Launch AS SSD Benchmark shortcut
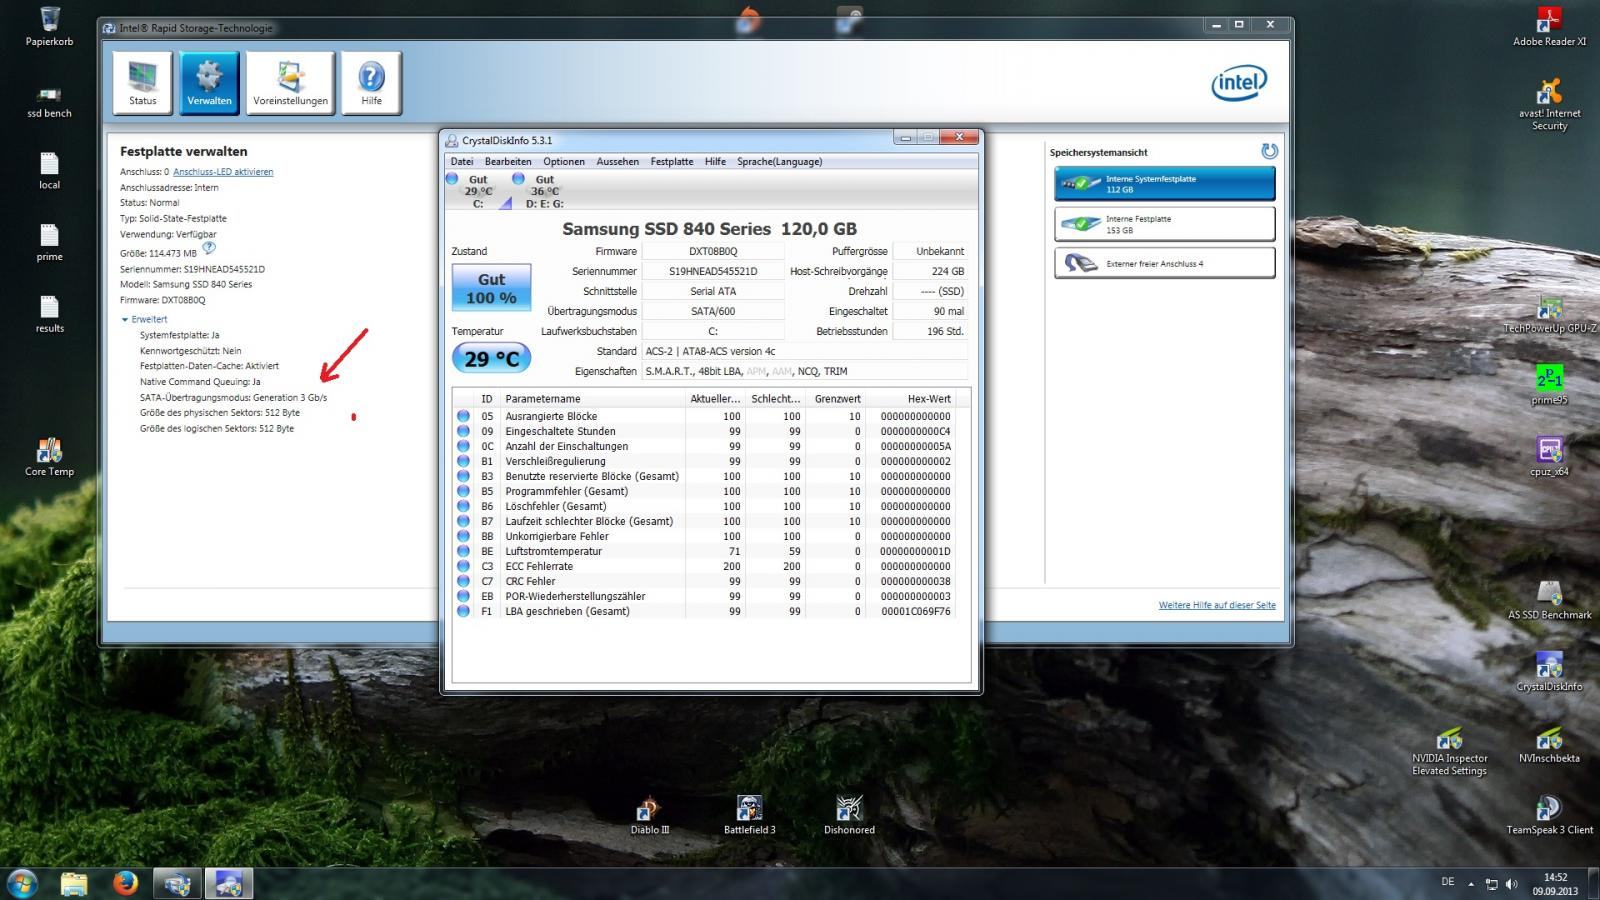 coord(1549,600)
